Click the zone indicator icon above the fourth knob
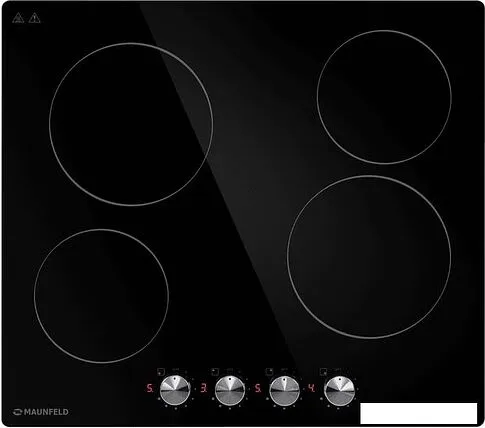The image size is (485, 428). click(323, 371)
